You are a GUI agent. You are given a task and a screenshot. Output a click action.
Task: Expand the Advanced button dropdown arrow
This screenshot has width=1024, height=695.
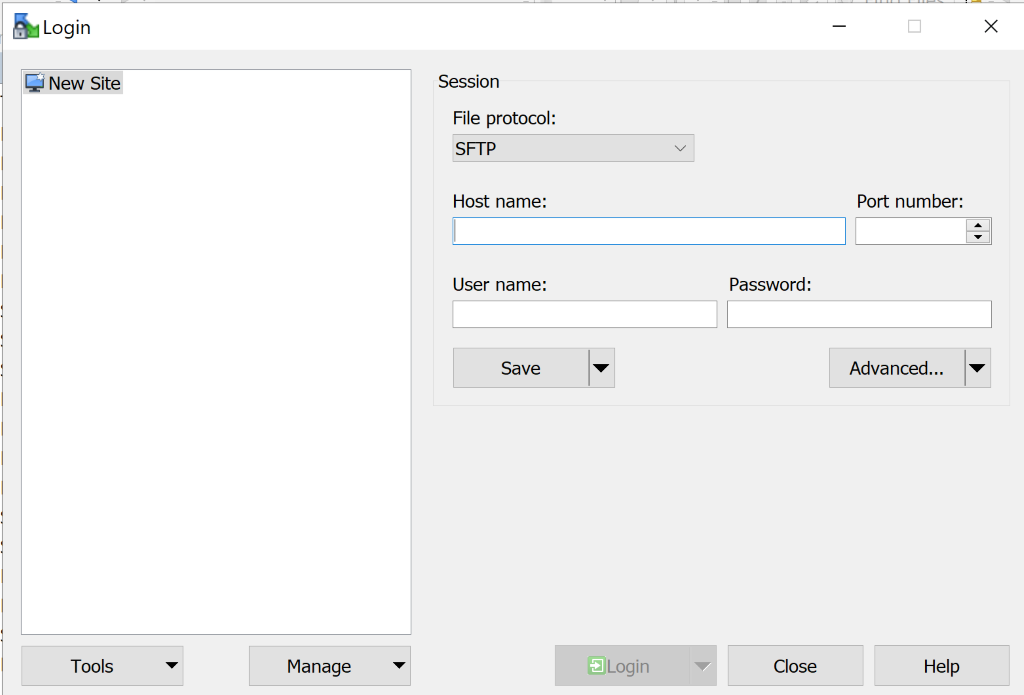[978, 368]
